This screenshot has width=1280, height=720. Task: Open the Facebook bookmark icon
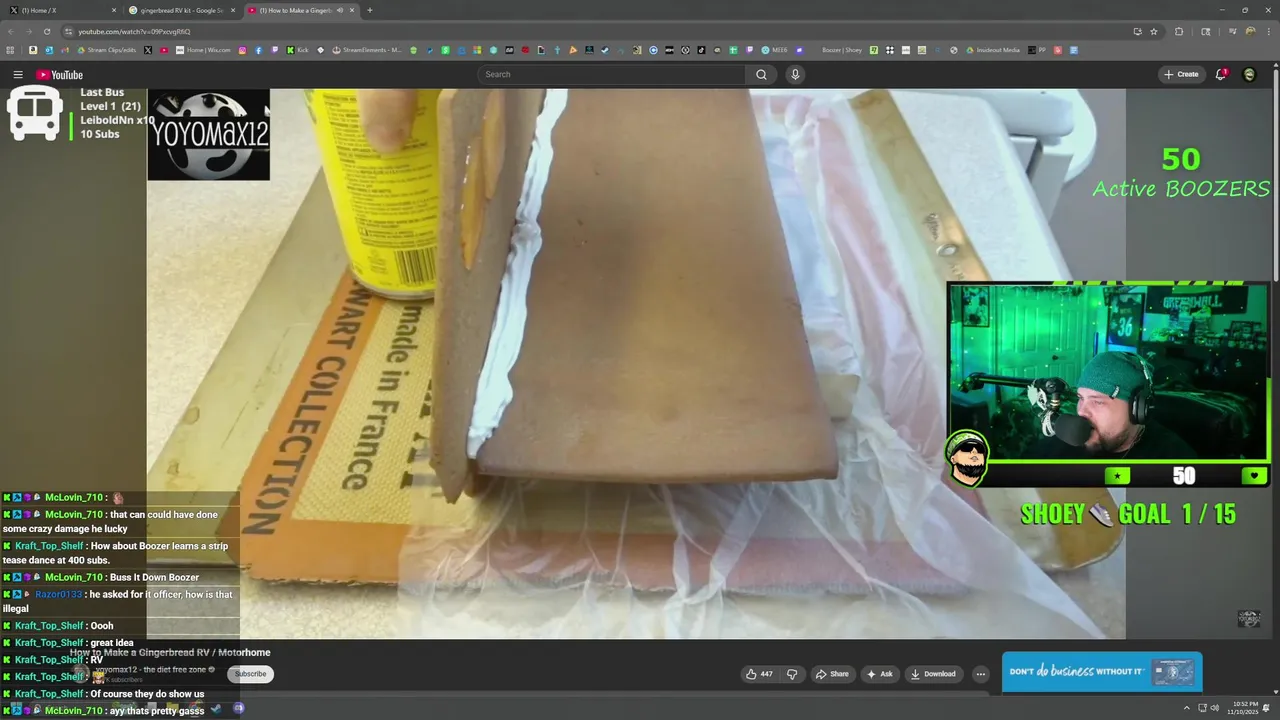258,50
